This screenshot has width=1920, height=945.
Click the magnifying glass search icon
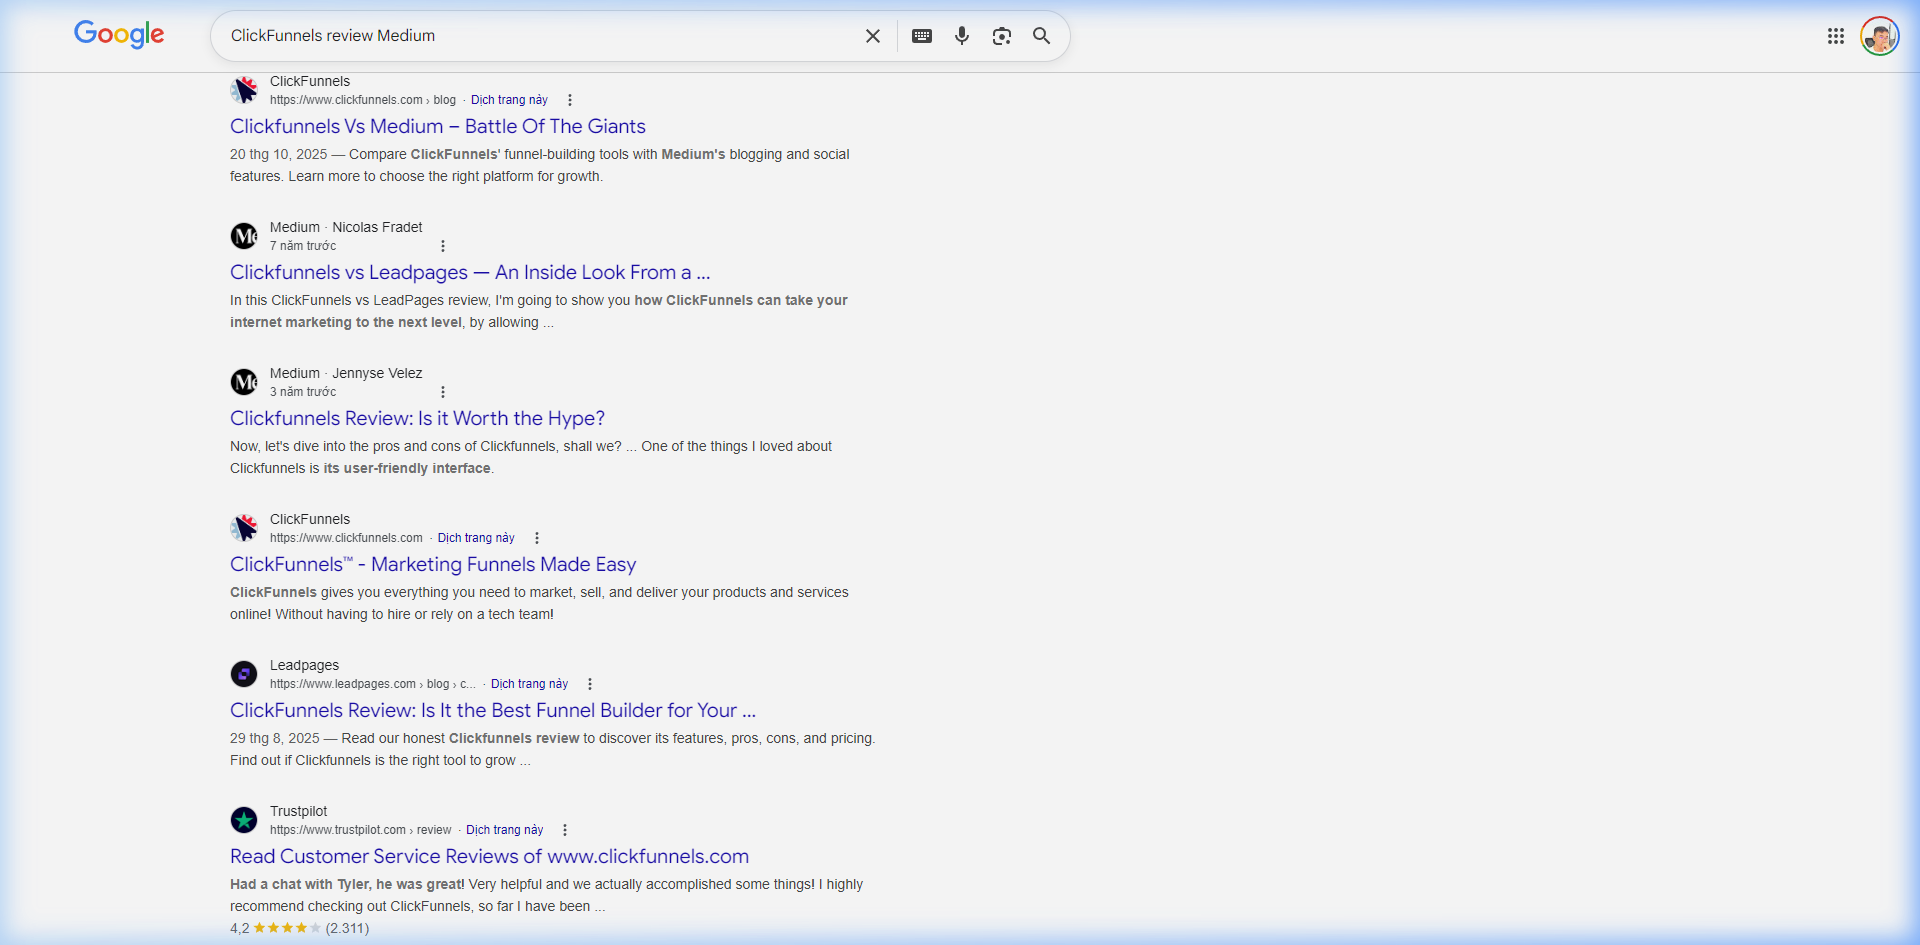click(x=1041, y=36)
